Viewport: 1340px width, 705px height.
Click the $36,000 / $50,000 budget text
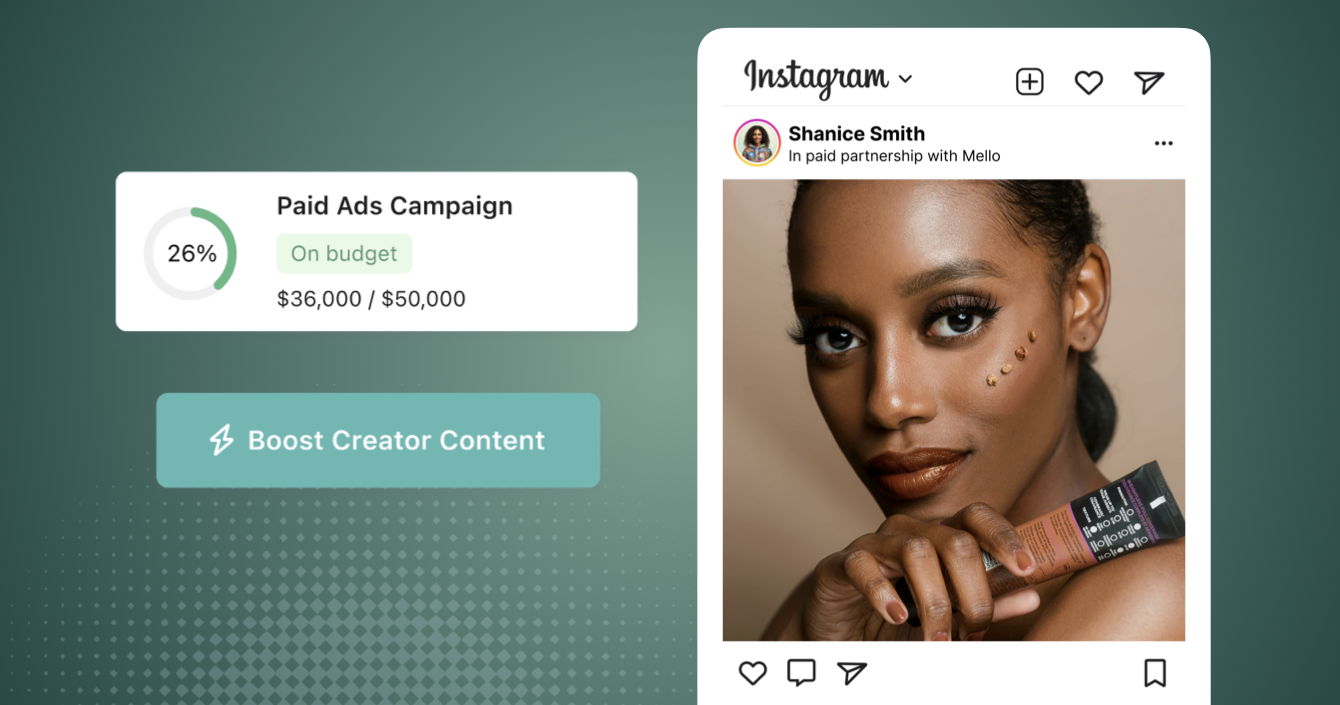[371, 299]
